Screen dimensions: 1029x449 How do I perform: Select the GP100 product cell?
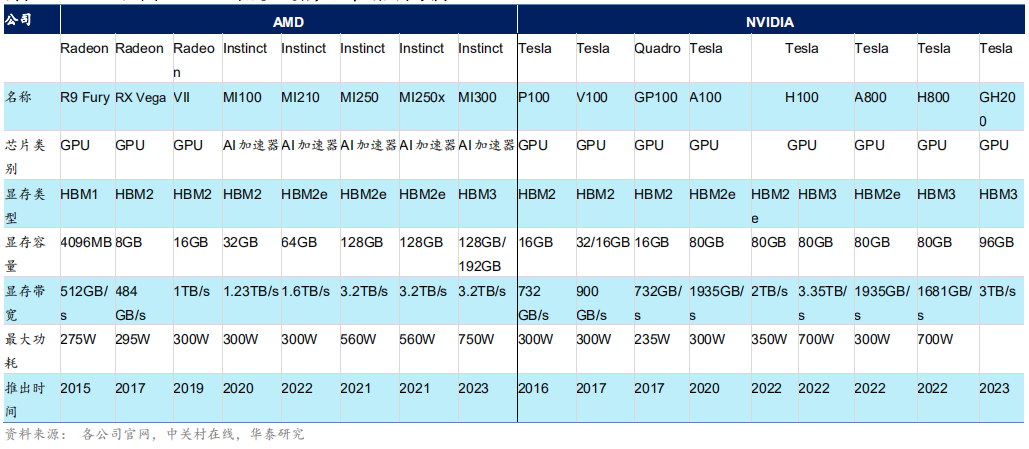[x=656, y=97]
